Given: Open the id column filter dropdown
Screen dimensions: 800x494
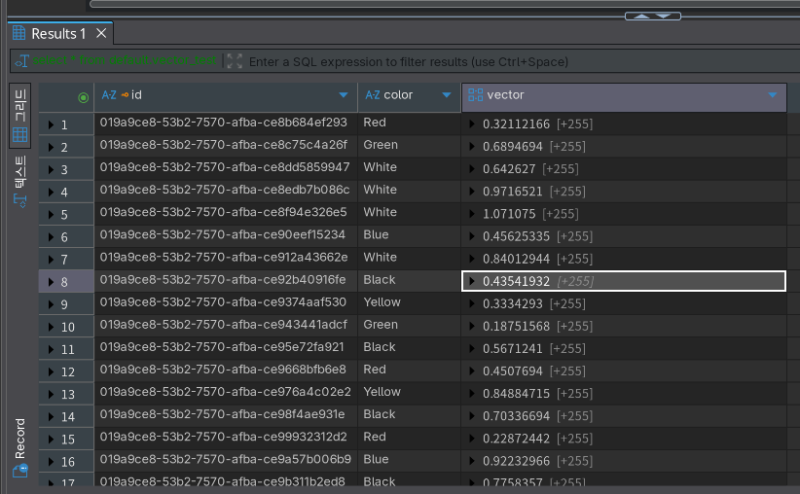Looking at the screenshot, I should (x=343, y=96).
